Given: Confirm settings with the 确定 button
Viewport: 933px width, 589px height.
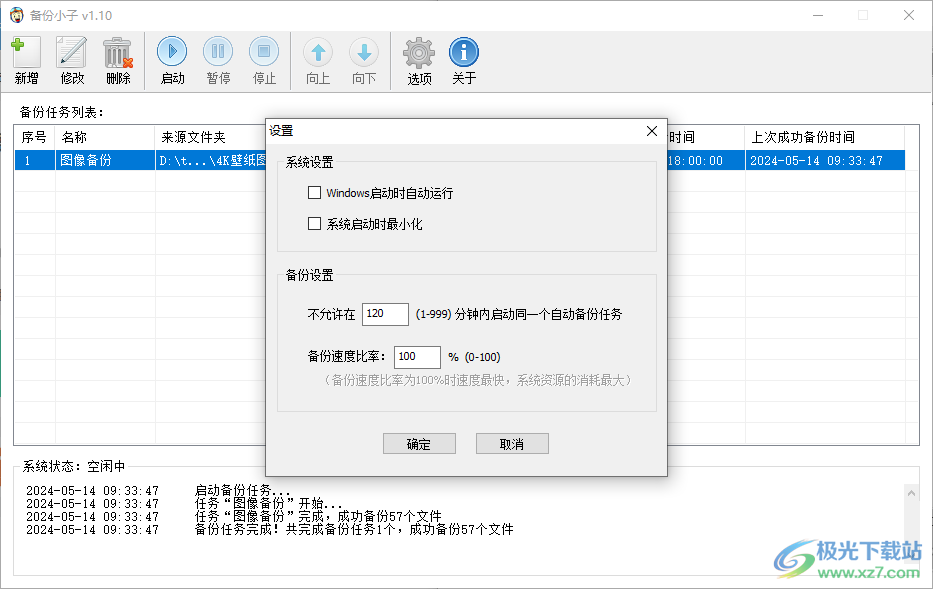Looking at the screenshot, I should 419,443.
